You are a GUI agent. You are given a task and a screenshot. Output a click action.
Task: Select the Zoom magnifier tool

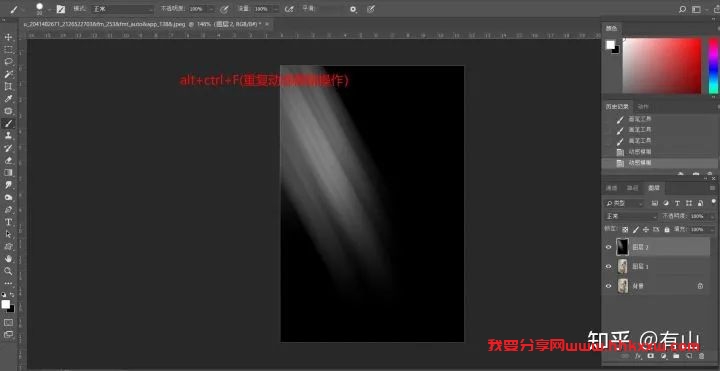tap(8, 271)
